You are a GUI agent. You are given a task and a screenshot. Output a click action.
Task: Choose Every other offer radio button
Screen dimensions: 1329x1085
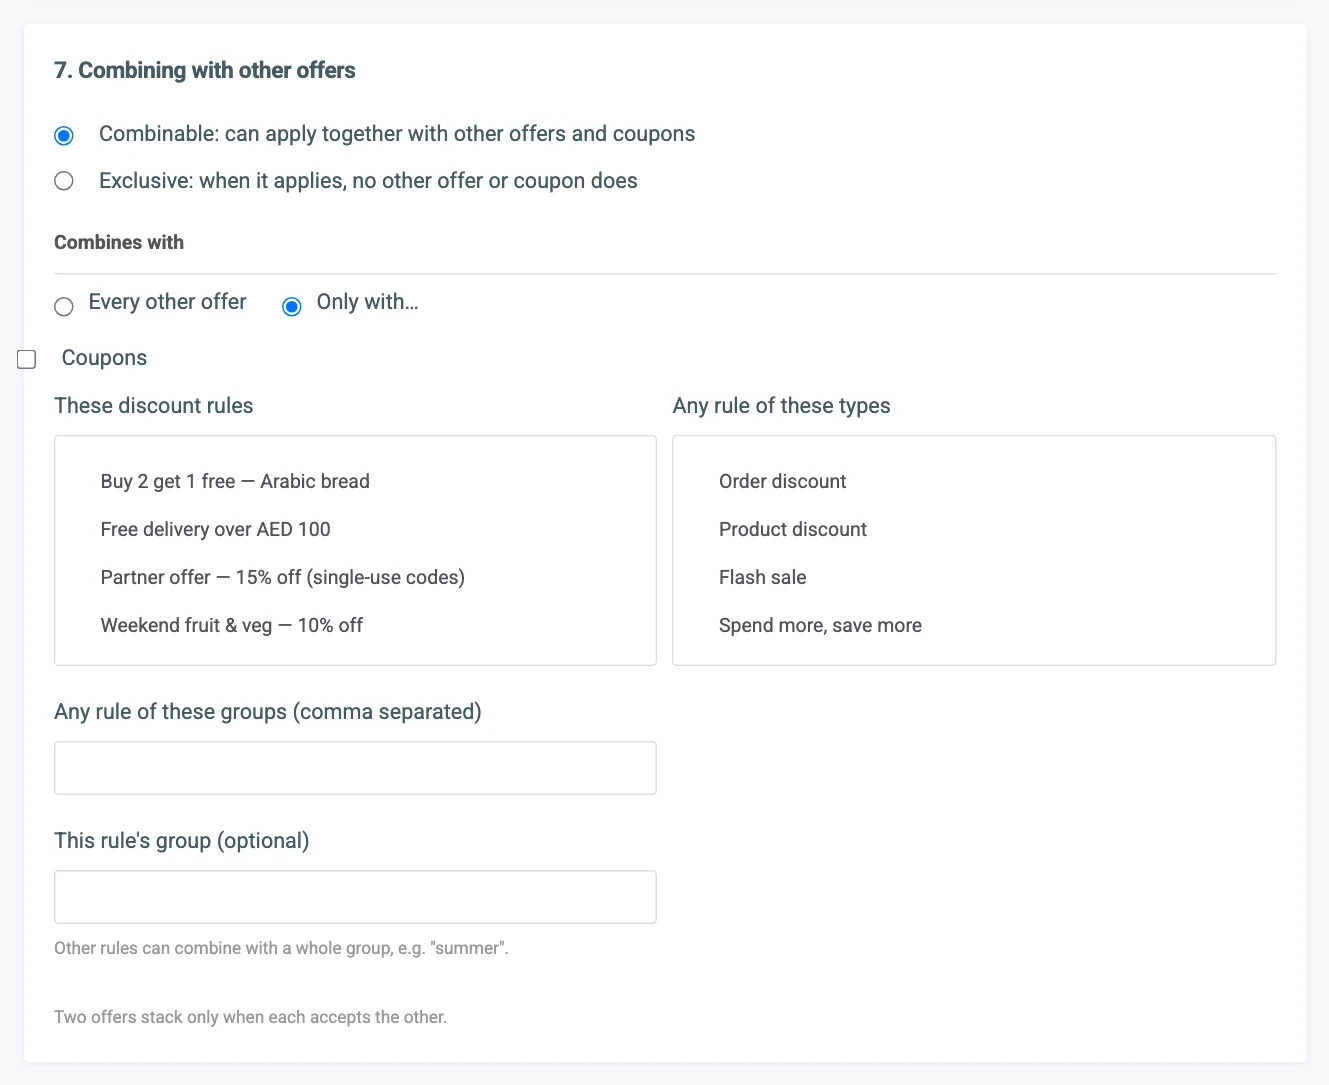click(64, 307)
